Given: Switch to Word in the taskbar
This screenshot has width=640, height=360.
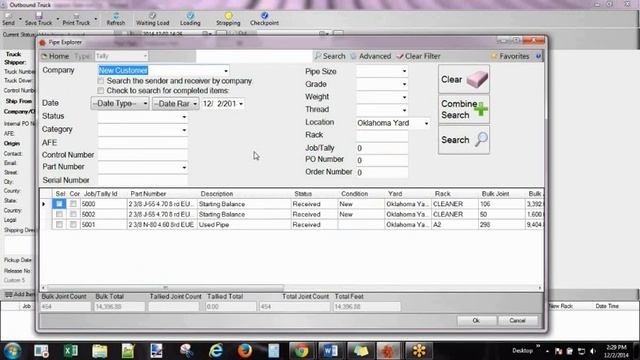Looking at the screenshot, I should coord(330,350).
